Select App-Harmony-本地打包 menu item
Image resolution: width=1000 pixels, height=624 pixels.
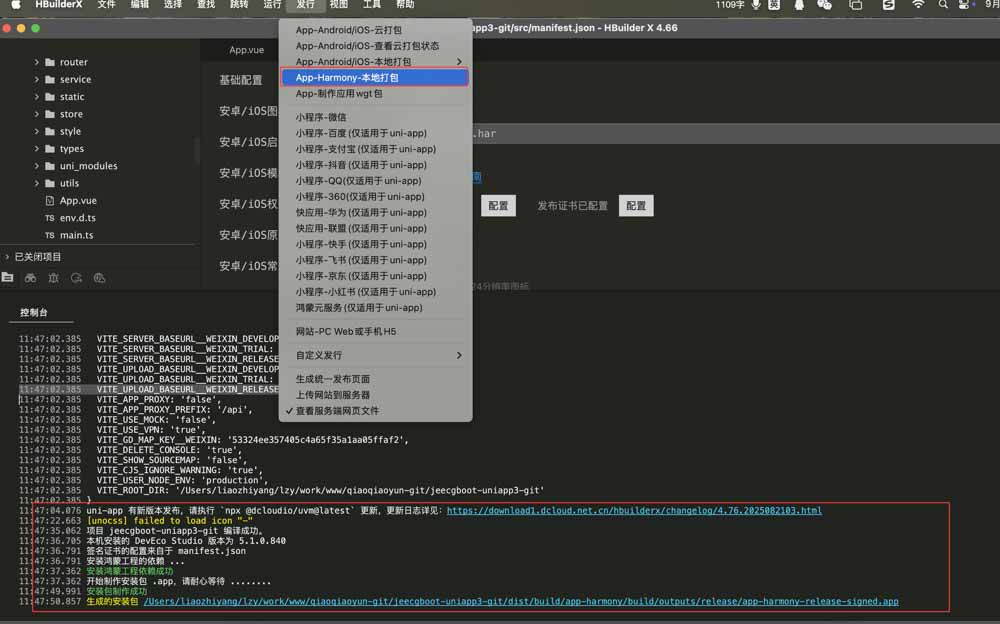pyautogui.click(x=374, y=77)
